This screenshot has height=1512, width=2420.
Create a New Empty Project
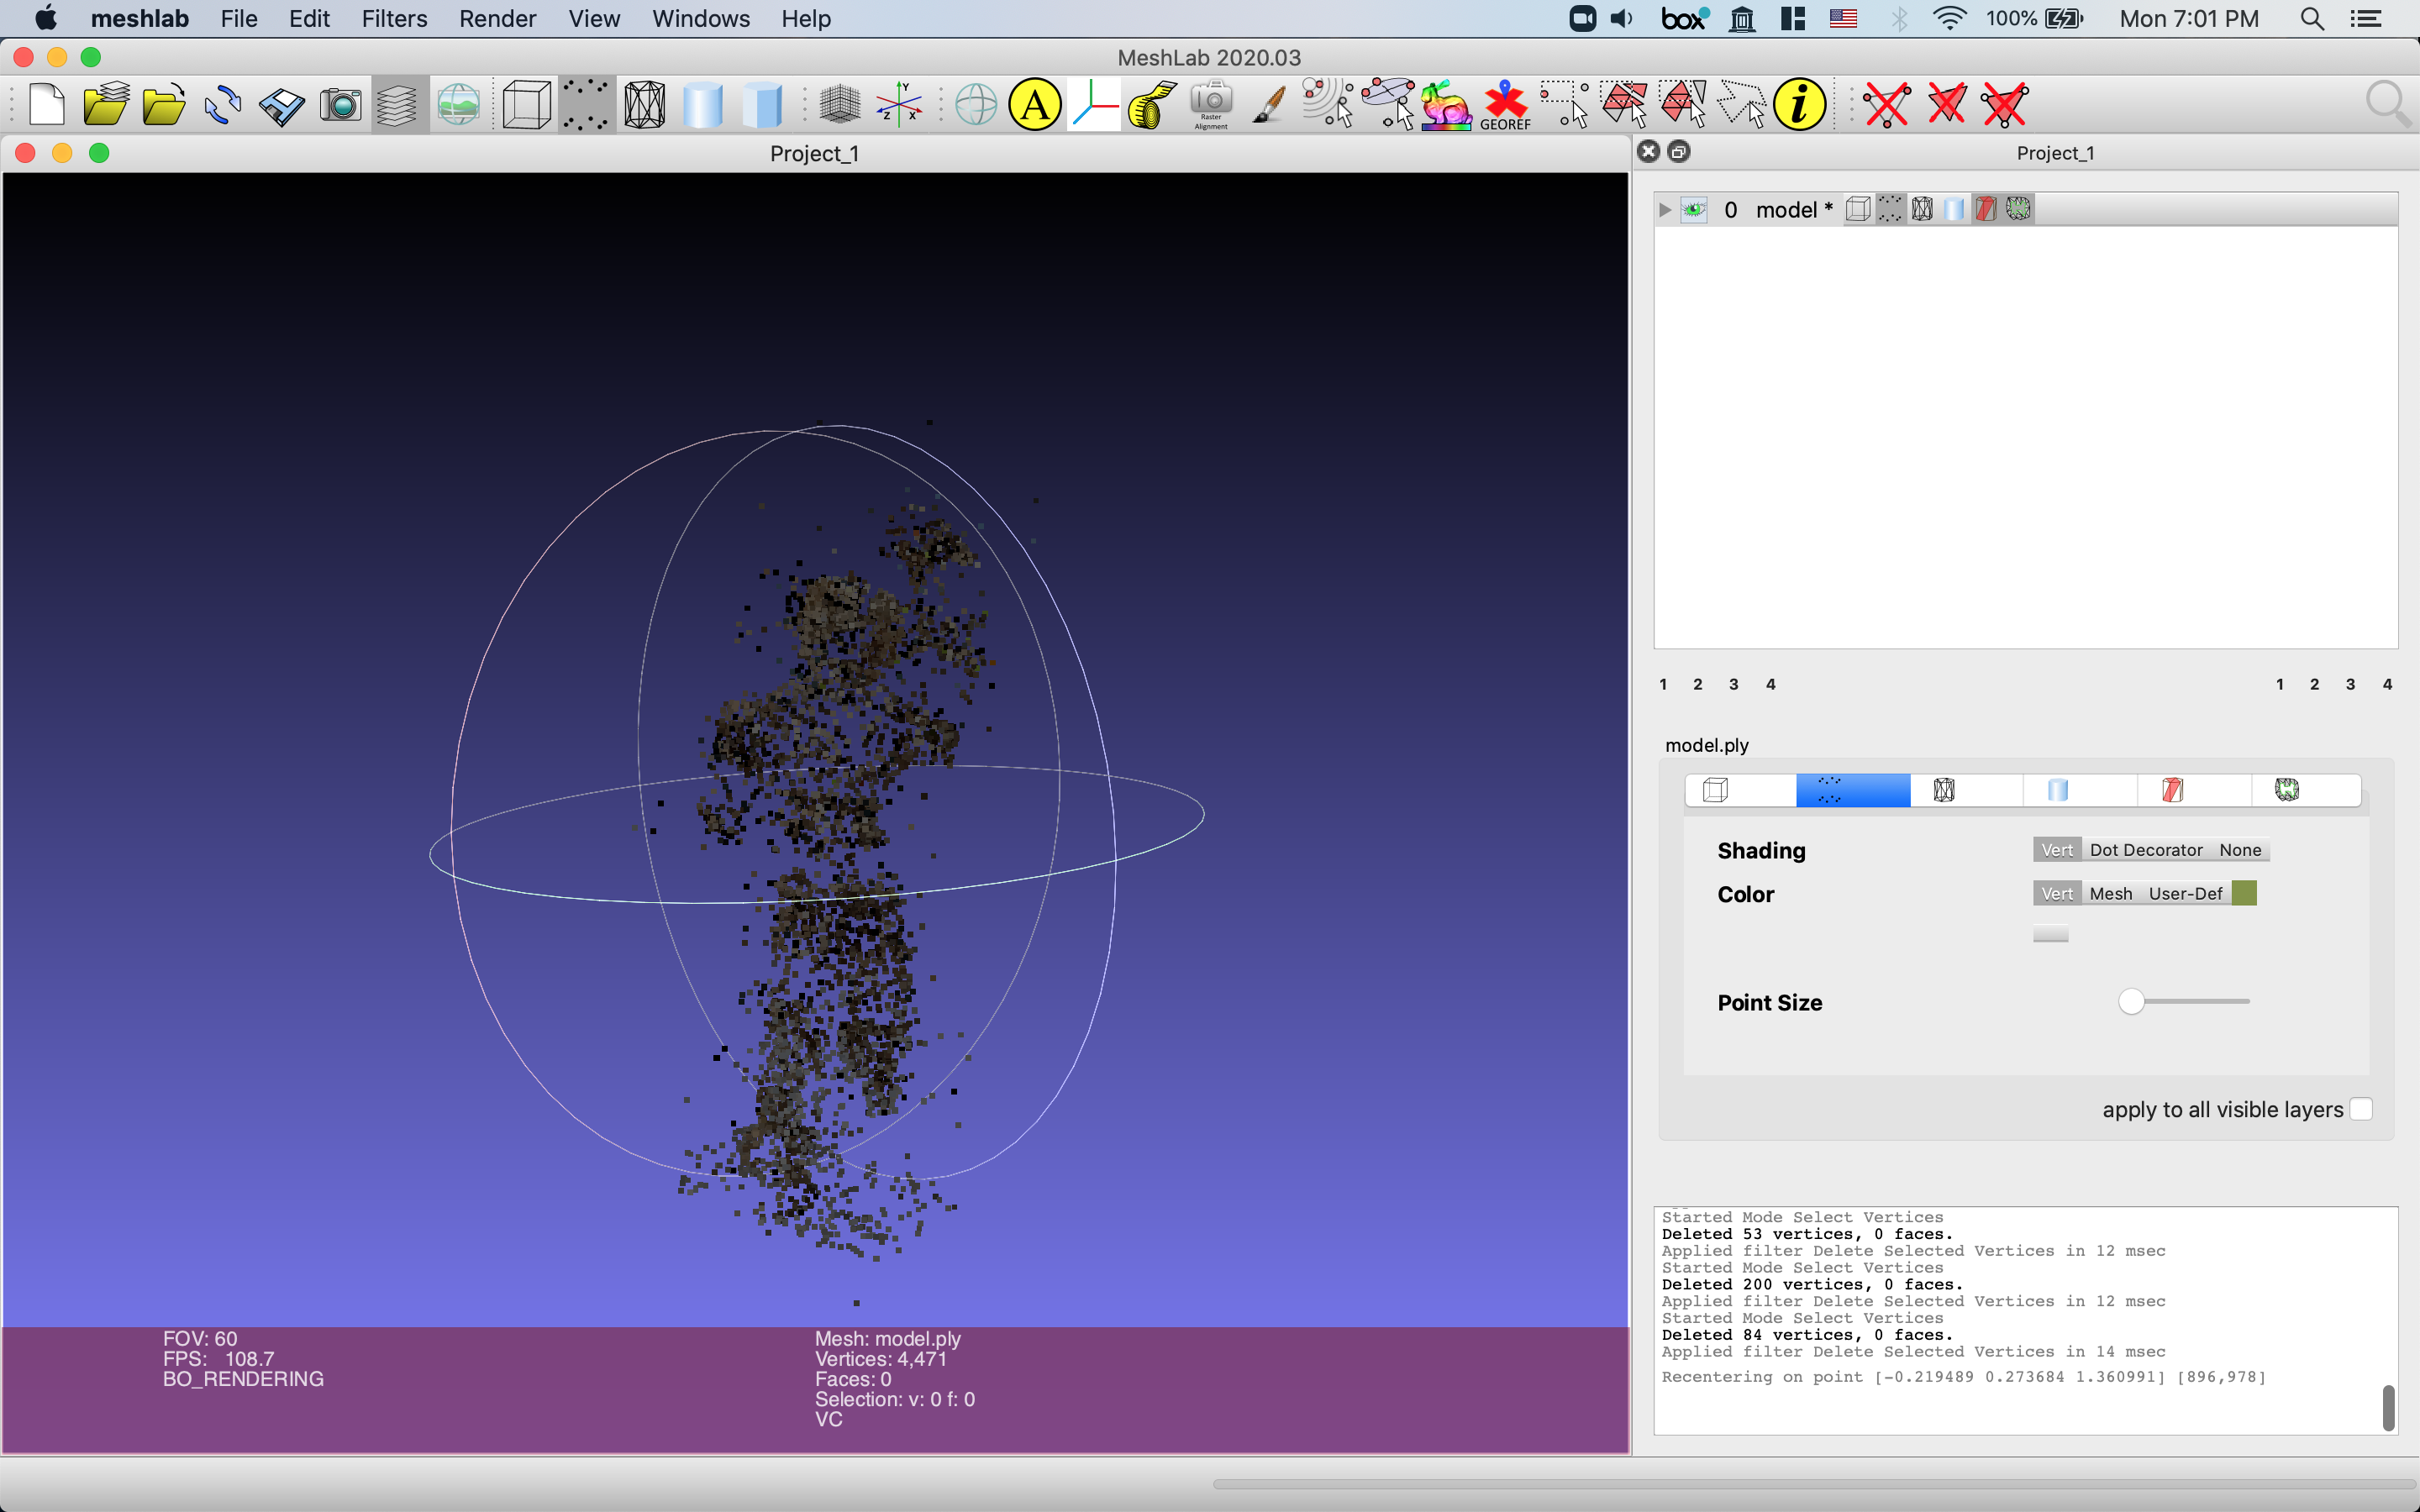(x=46, y=104)
